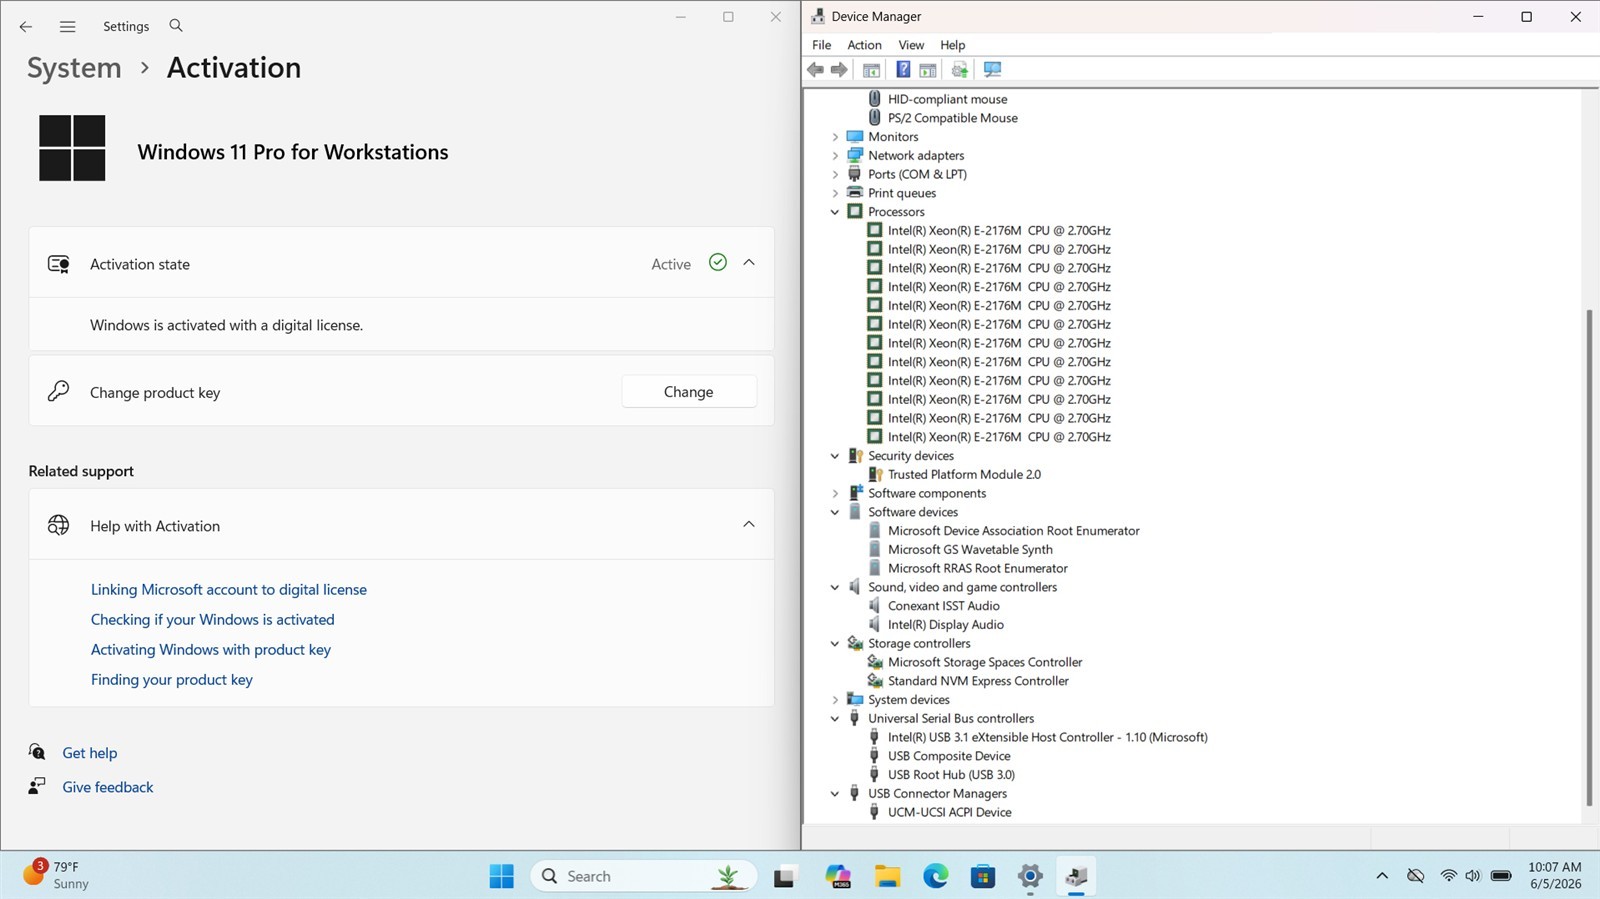Click the battery tray icon
Image resolution: width=1600 pixels, height=899 pixels.
[x=1501, y=876]
